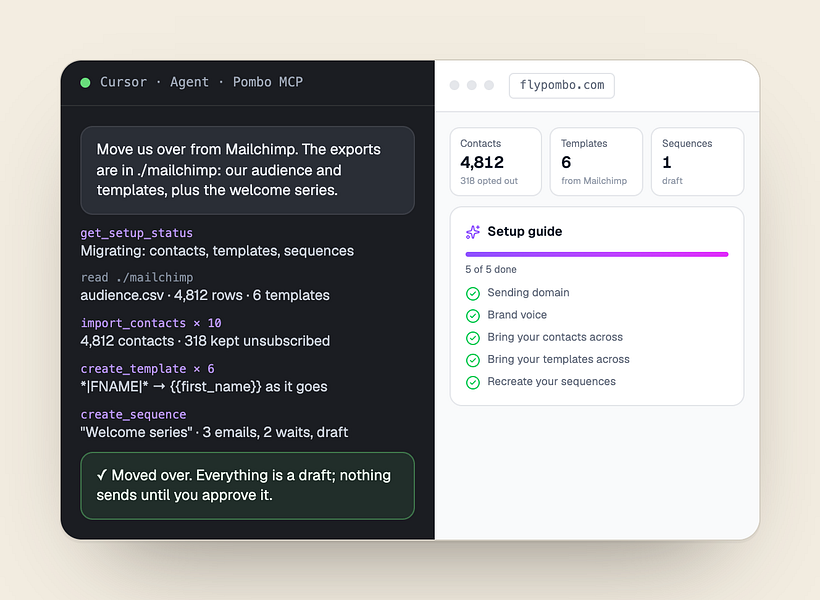Click the "5 of 5 done" label
This screenshot has height=600, width=820.
click(491, 269)
